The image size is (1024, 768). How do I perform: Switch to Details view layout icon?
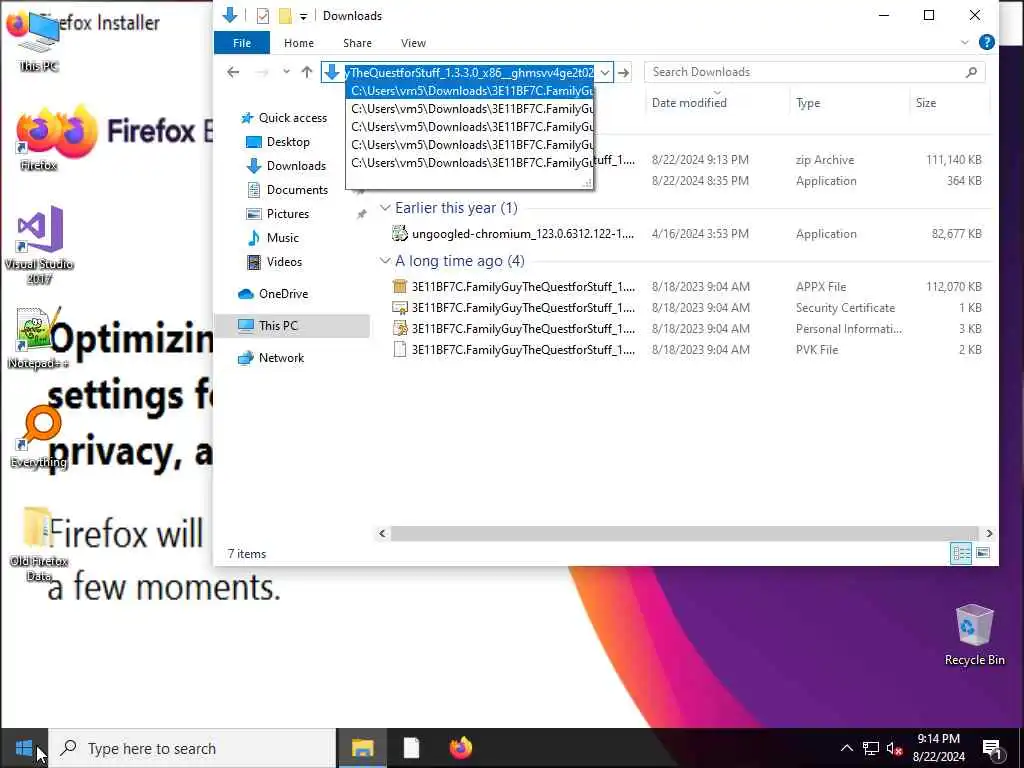pyautogui.click(x=961, y=553)
